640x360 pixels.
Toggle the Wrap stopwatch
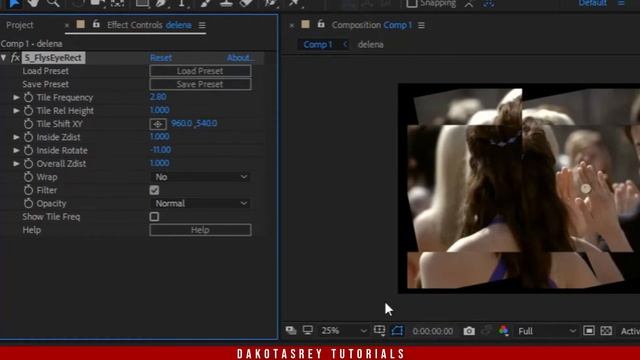28,177
